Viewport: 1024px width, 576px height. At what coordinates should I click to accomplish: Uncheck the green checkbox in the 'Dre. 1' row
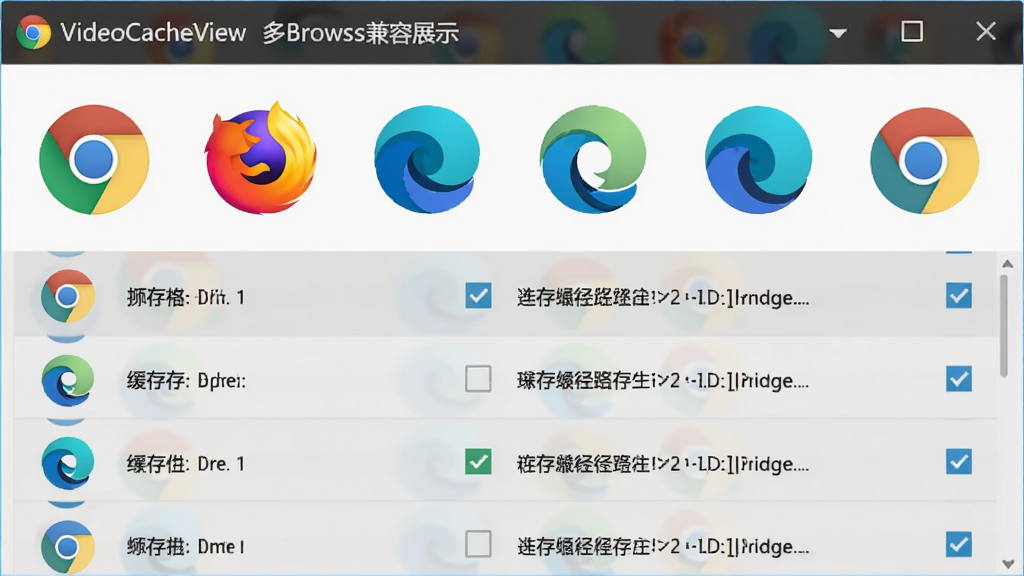click(478, 462)
